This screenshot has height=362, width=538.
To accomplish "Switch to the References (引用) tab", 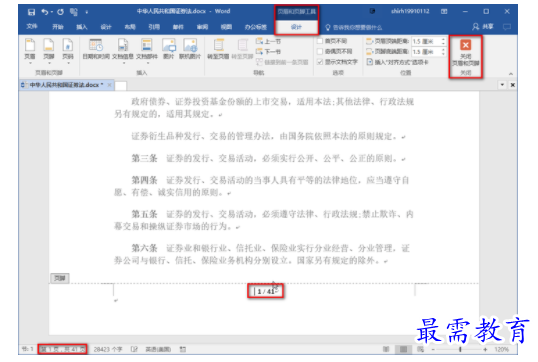I will [x=154, y=27].
